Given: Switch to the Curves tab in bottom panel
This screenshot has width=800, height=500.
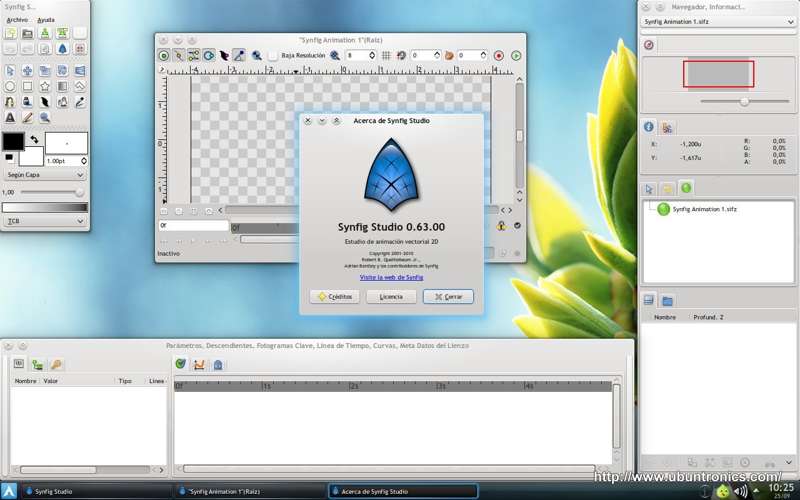Looking at the screenshot, I should click(x=199, y=364).
